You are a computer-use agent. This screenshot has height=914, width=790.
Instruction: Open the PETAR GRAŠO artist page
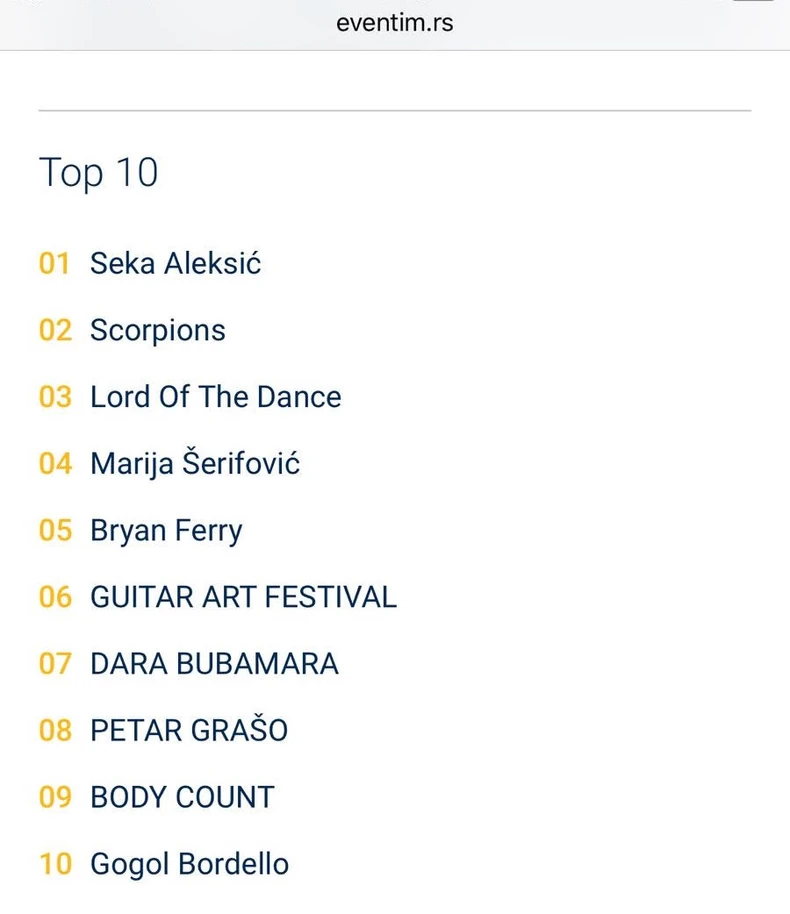point(188,730)
